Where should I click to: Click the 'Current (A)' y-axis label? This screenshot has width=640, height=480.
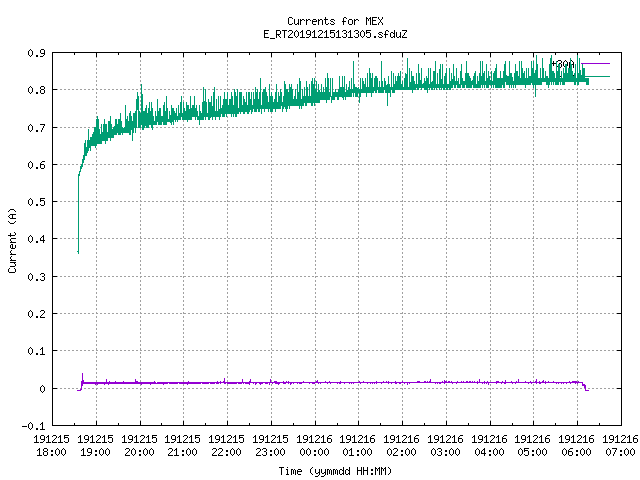pos(12,240)
